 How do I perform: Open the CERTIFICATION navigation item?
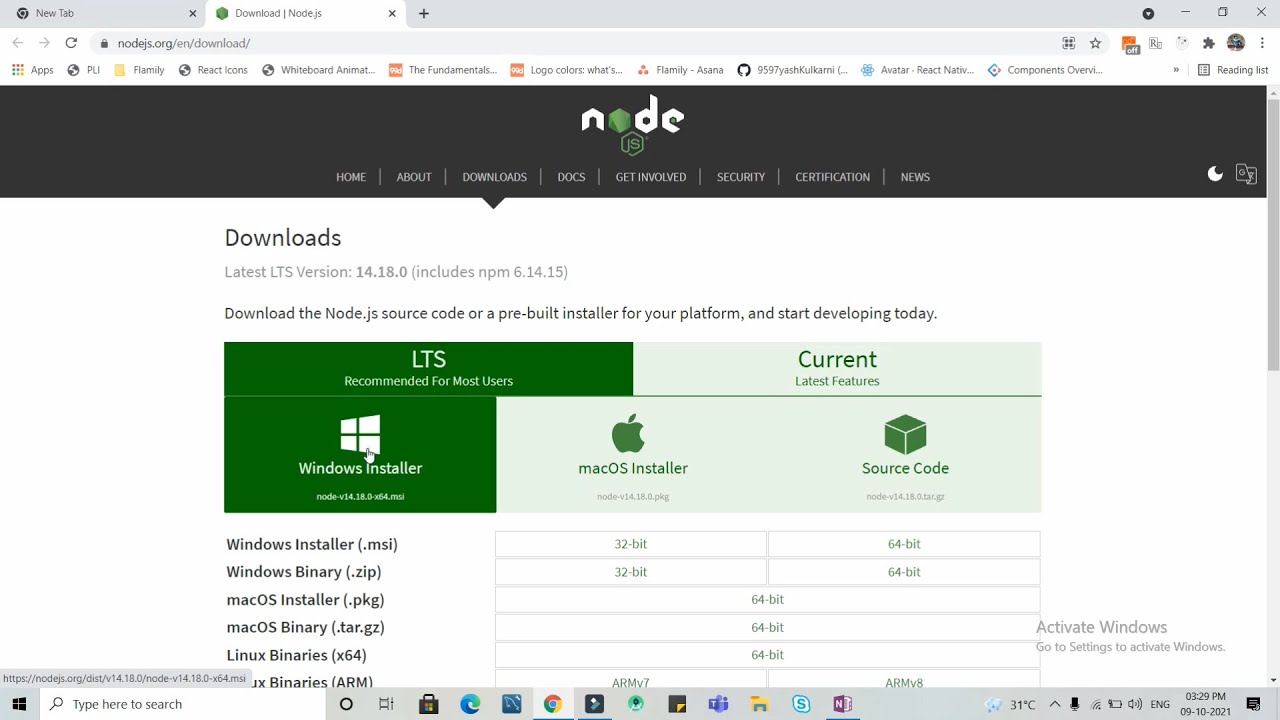click(x=832, y=177)
